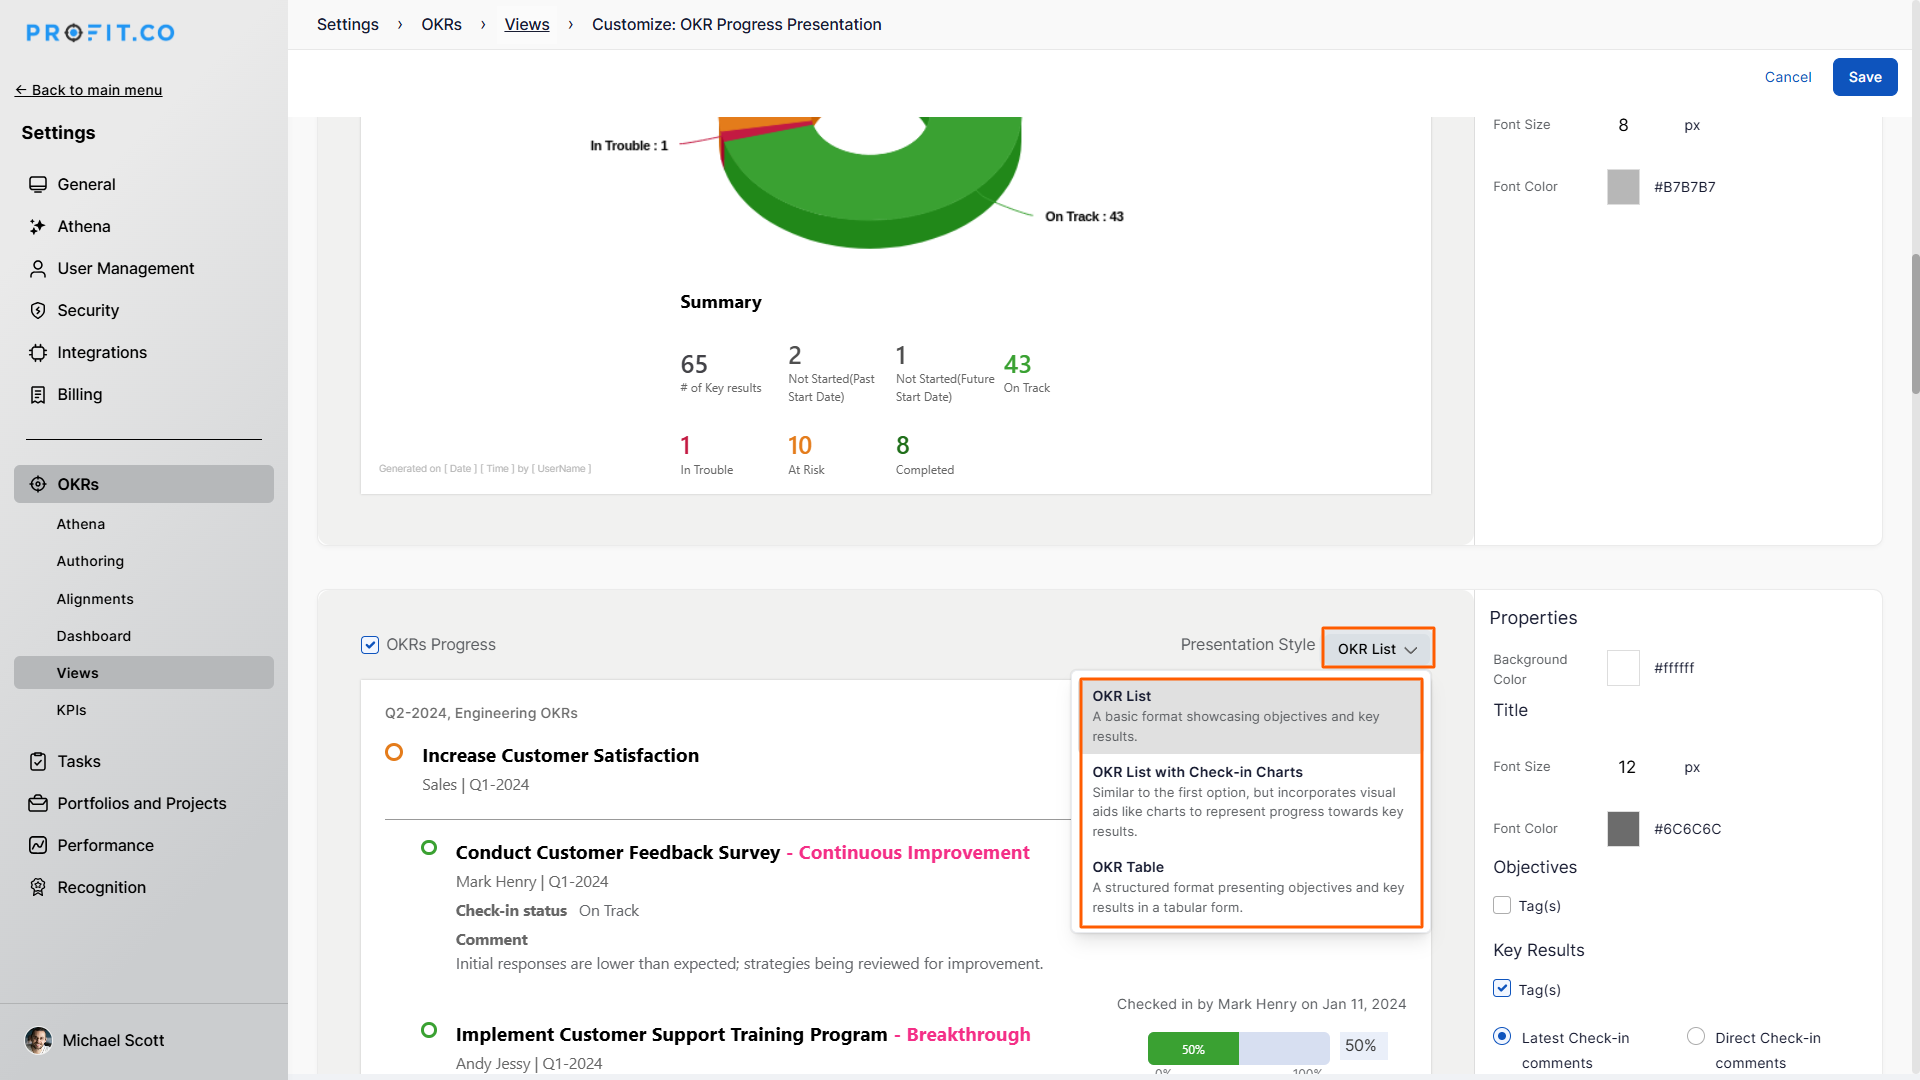
Task: Open the #6C6C6C font color swatch
Action: click(1623, 829)
